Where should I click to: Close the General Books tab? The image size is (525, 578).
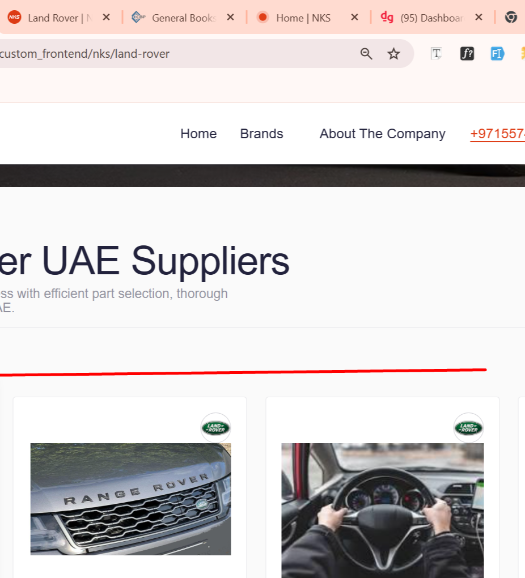(230, 17)
